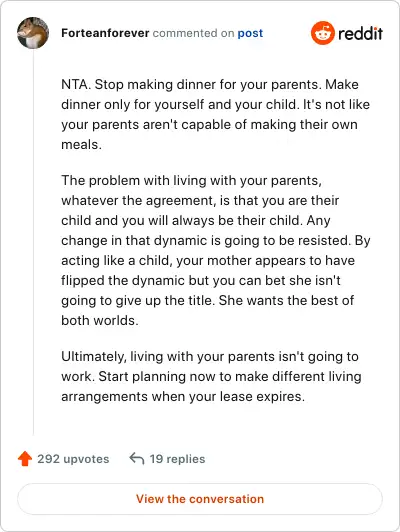This screenshot has height=532, width=400.
Task: Click the line ending with "meals."
Action: (x=81, y=145)
